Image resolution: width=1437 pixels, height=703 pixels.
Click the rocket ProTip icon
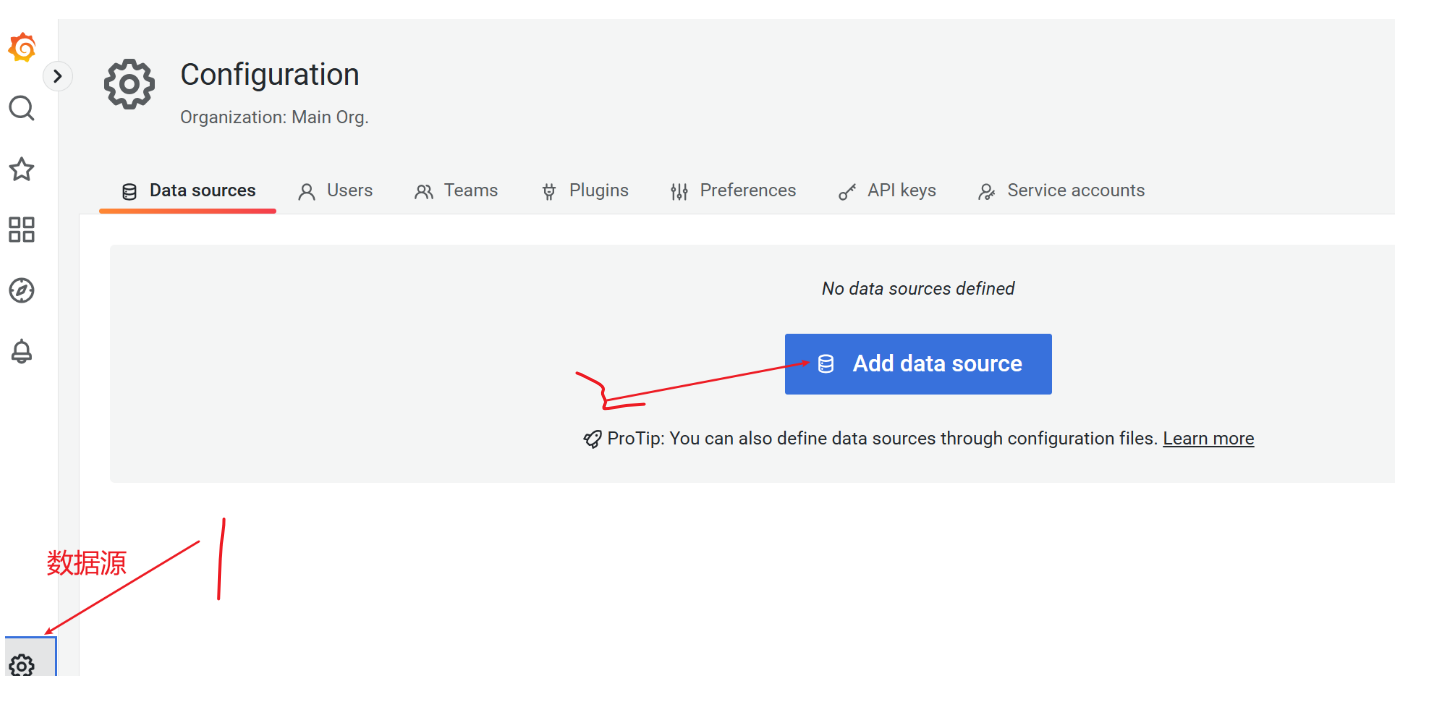point(593,439)
